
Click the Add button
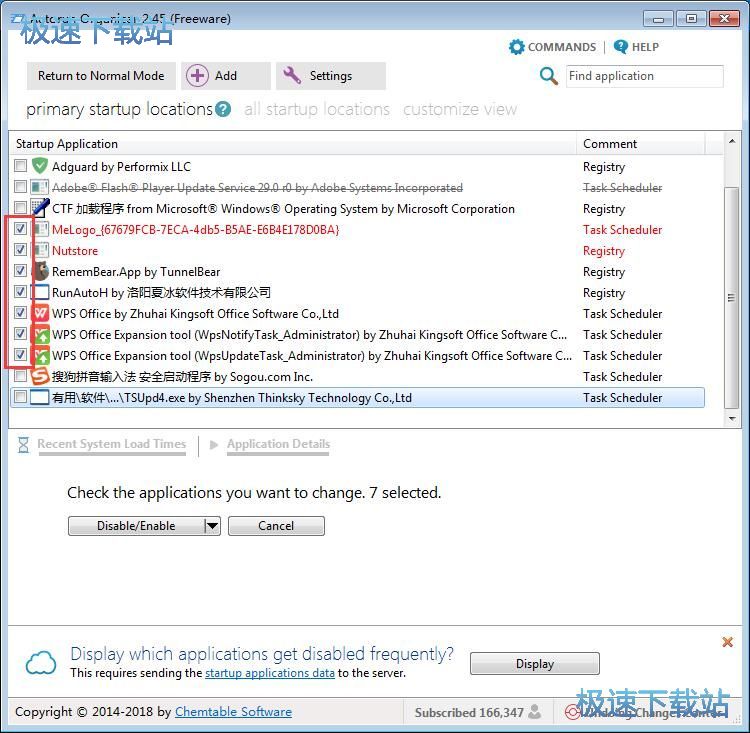pyautogui.click(x=226, y=76)
